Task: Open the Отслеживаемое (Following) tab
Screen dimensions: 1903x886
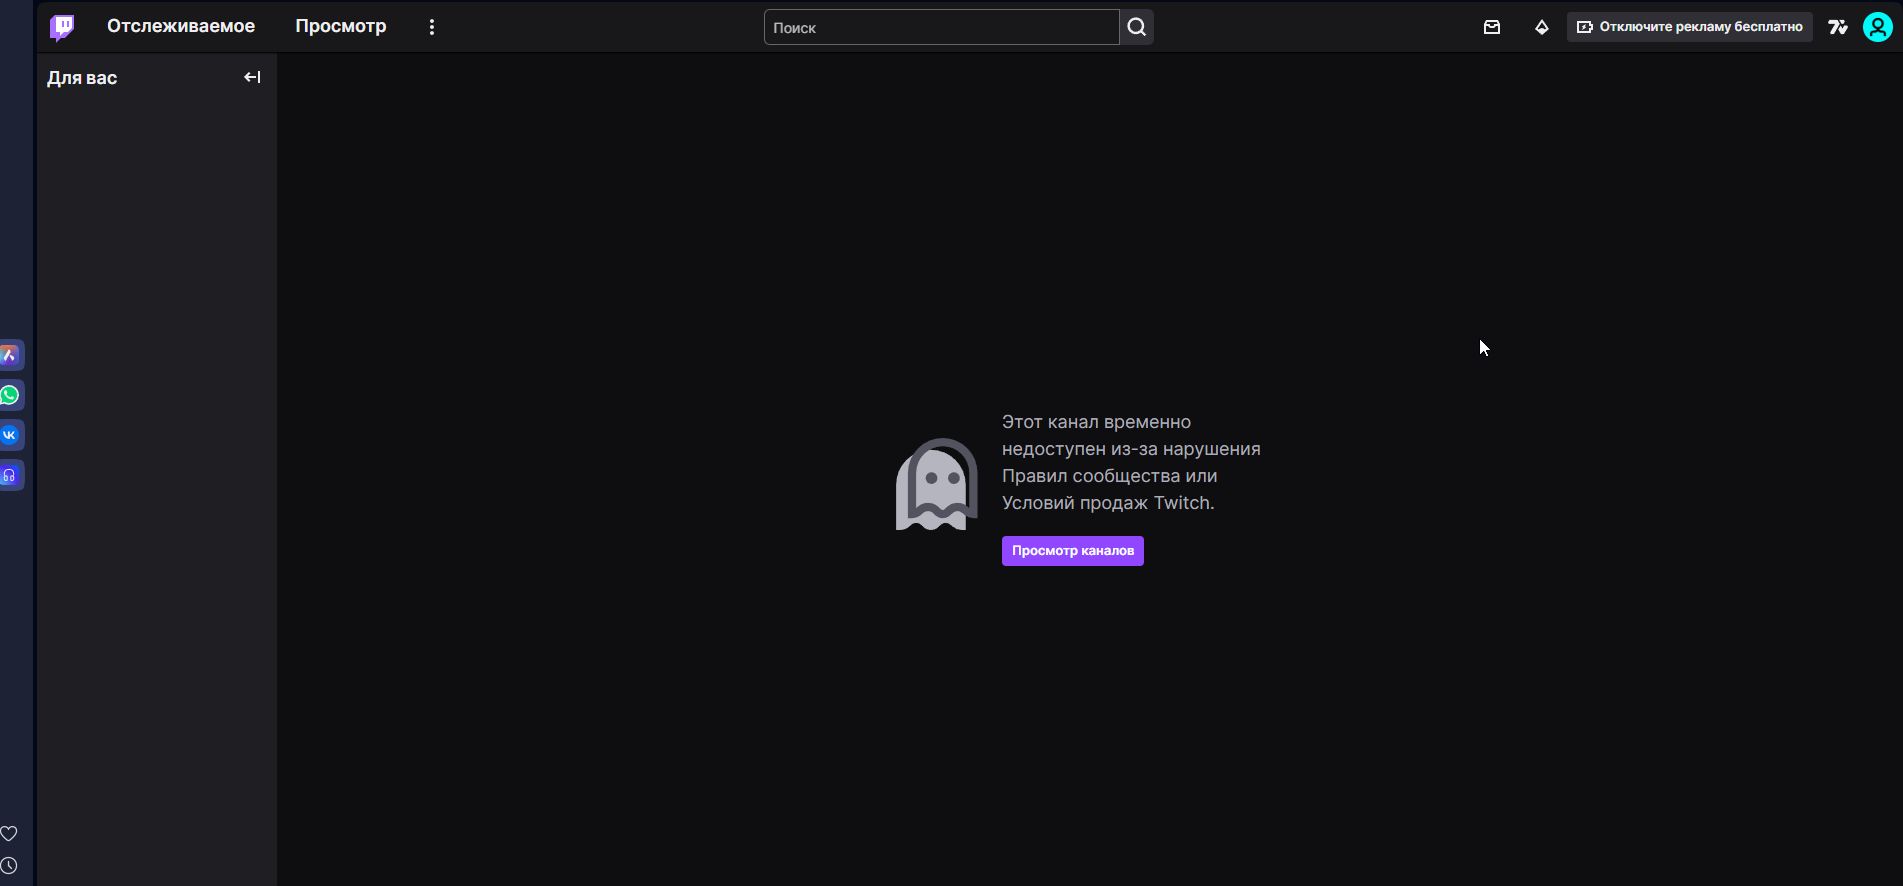Action: [x=181, y=27]
